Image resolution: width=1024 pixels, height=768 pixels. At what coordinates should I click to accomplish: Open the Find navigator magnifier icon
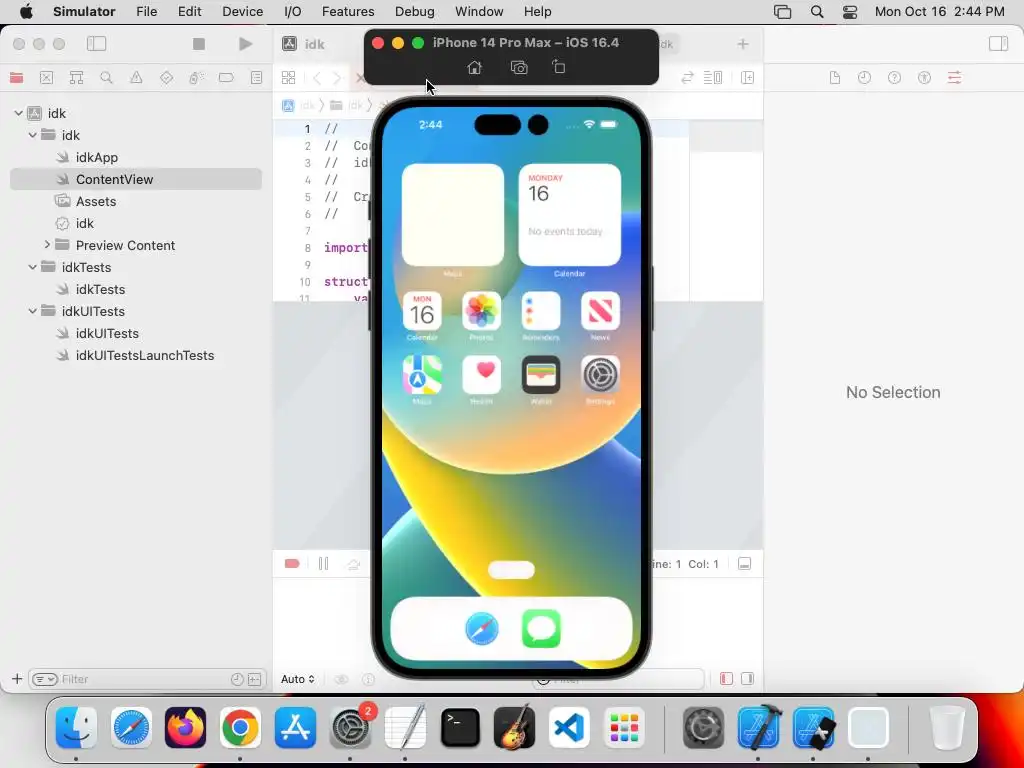click(x=106, y=78)
